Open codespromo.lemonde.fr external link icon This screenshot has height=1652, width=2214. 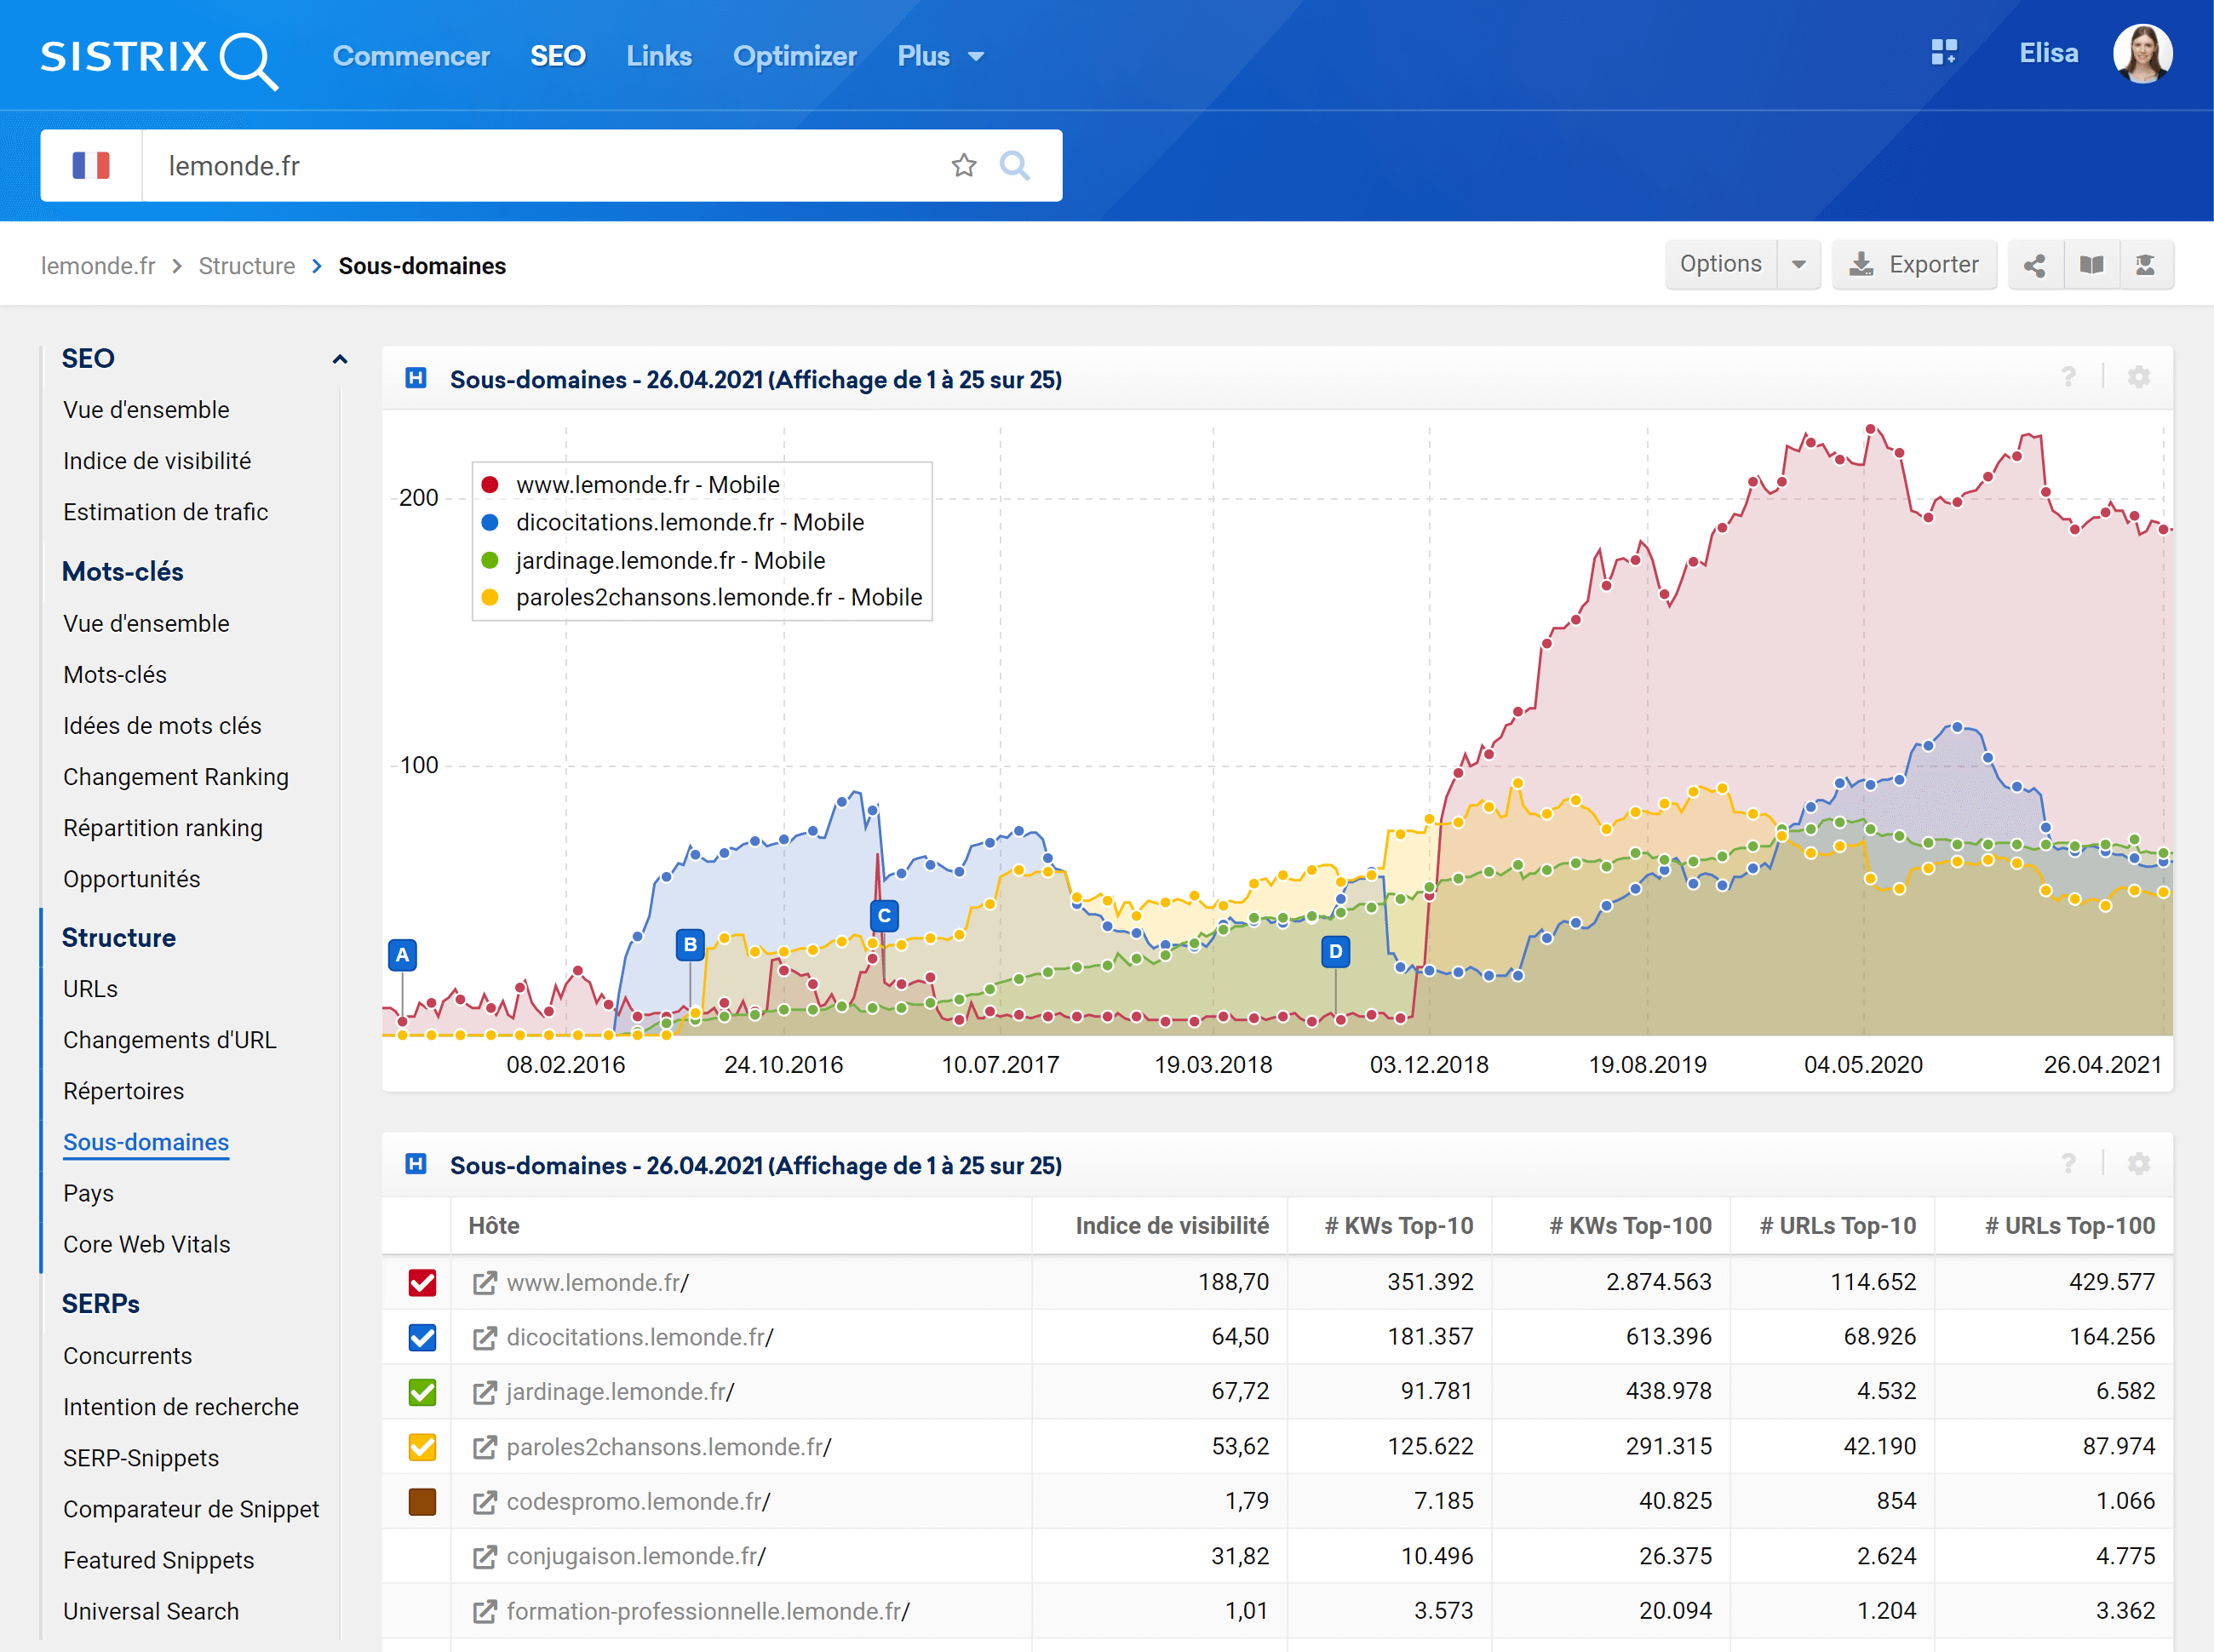(x=484, y=1502)
